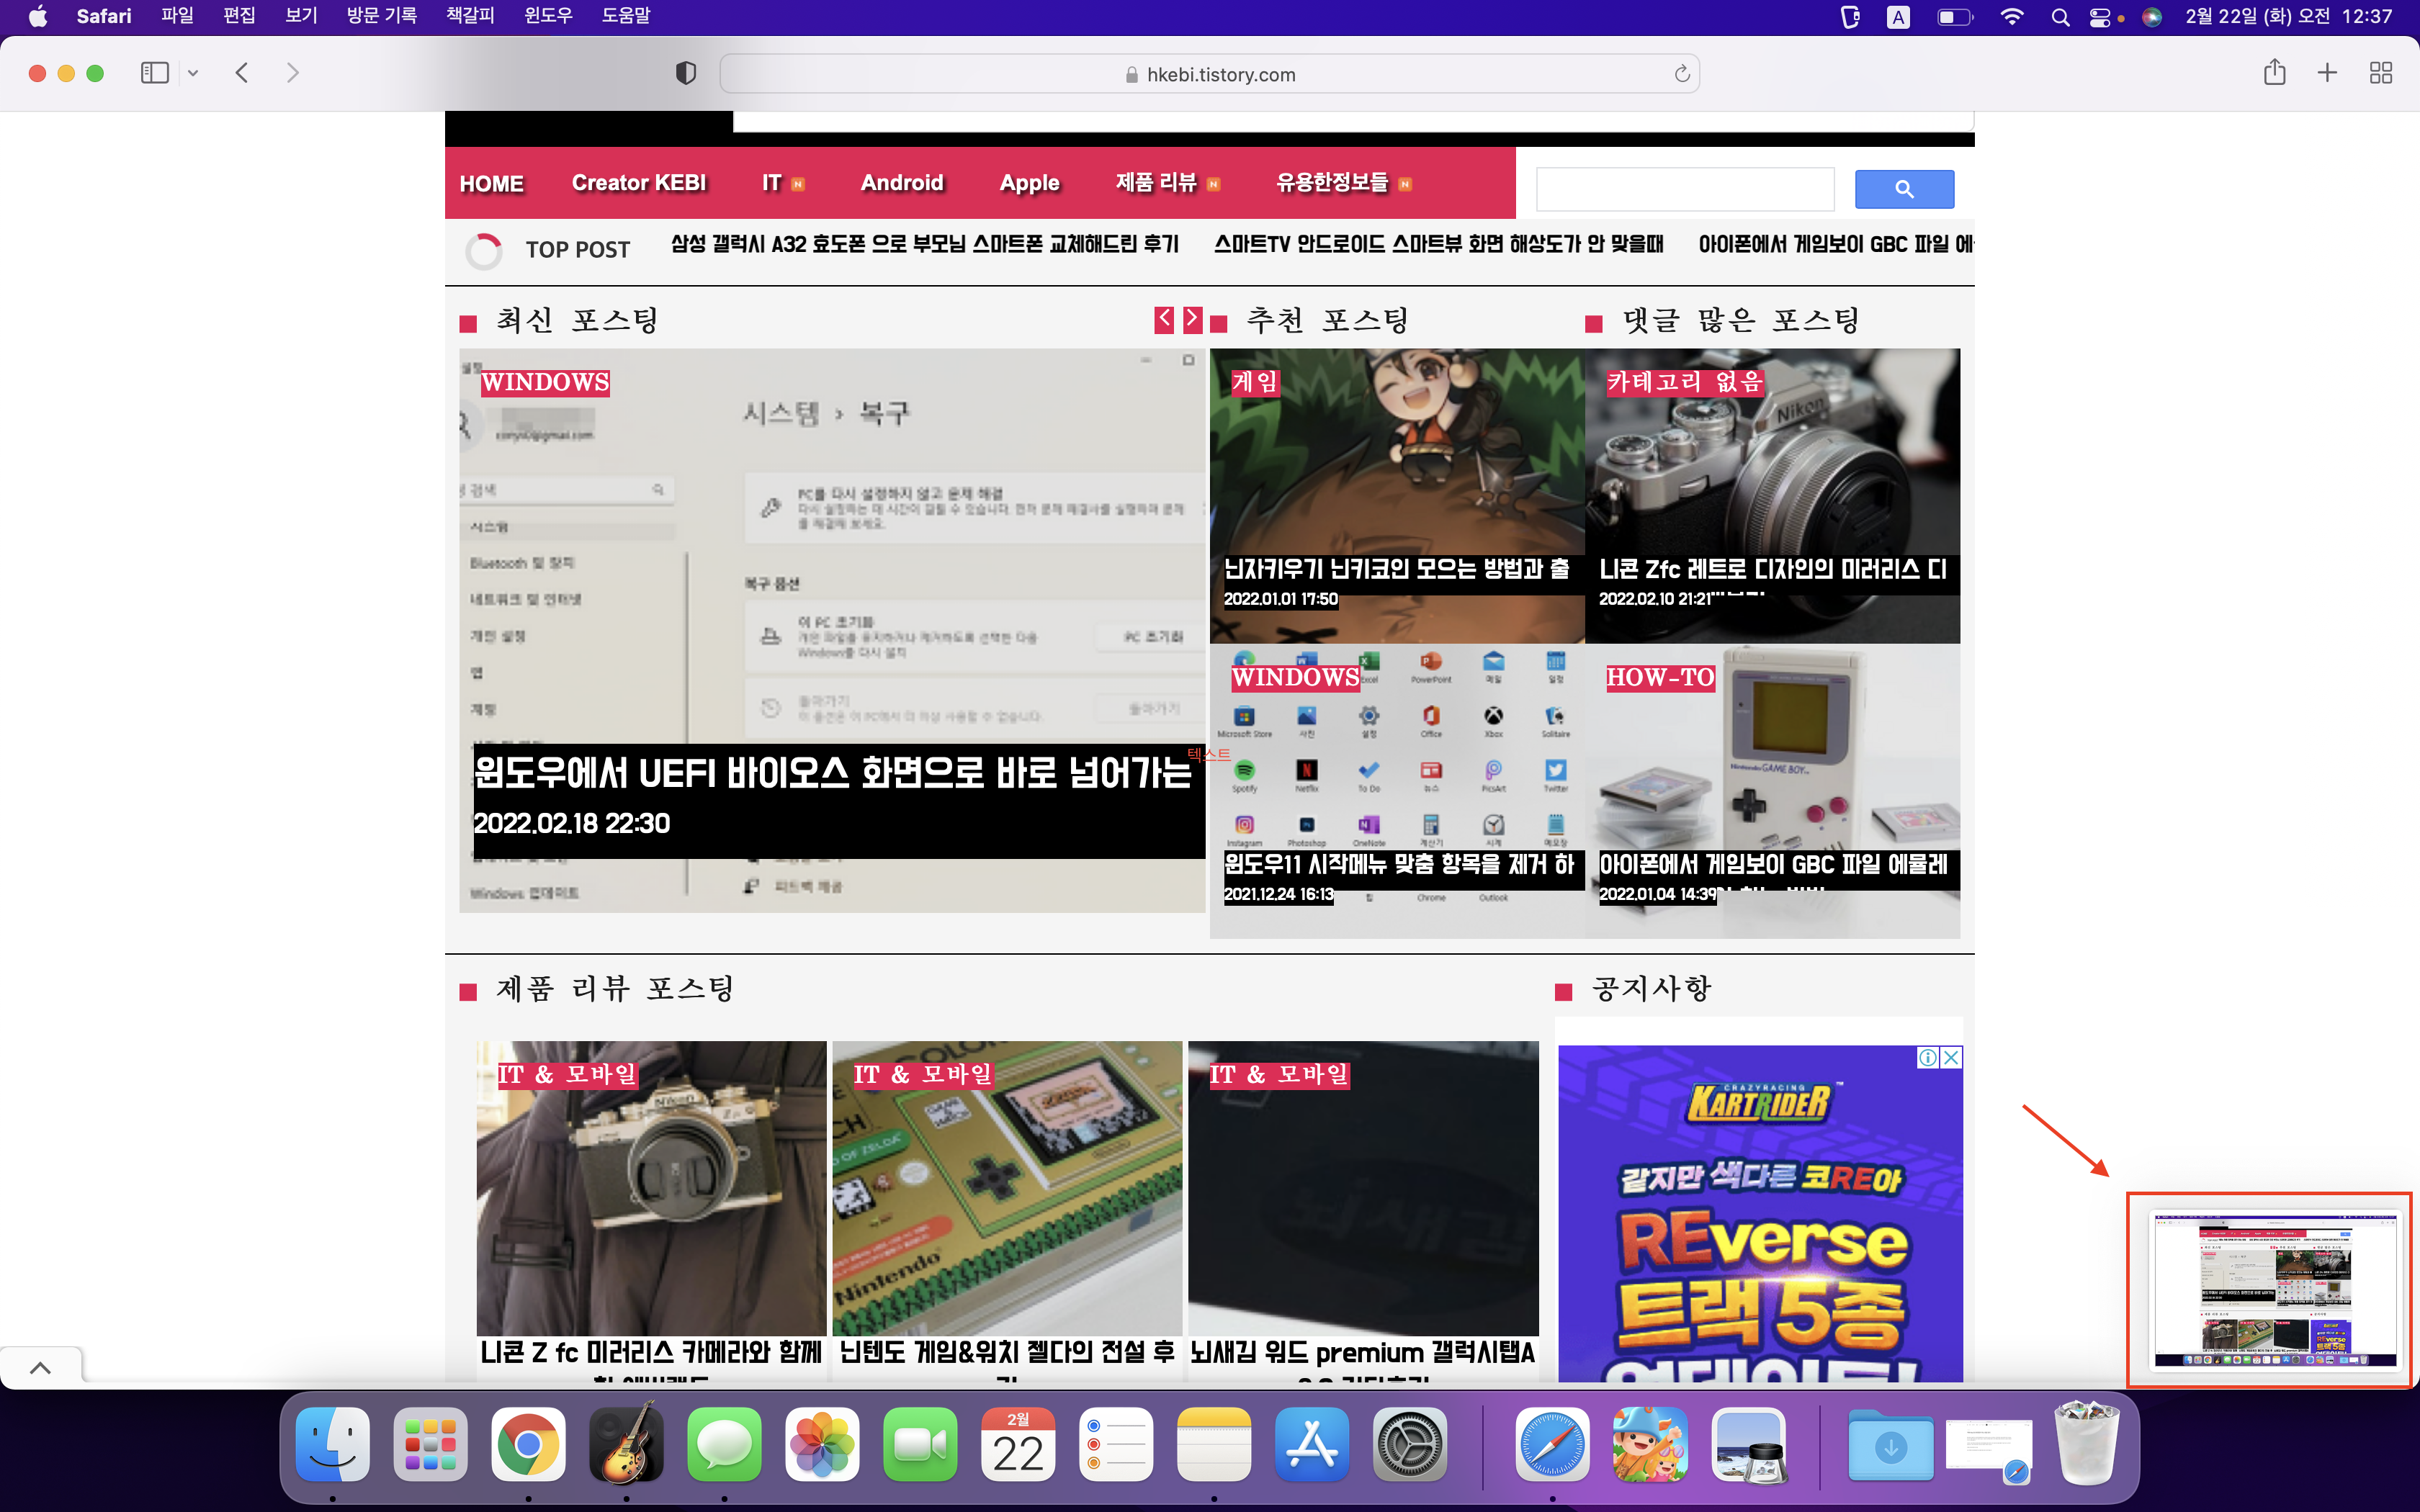The image size is (2420, 1512).
Task: Open a new tab with the plus icon
Action: click(x=2327, y=72)
